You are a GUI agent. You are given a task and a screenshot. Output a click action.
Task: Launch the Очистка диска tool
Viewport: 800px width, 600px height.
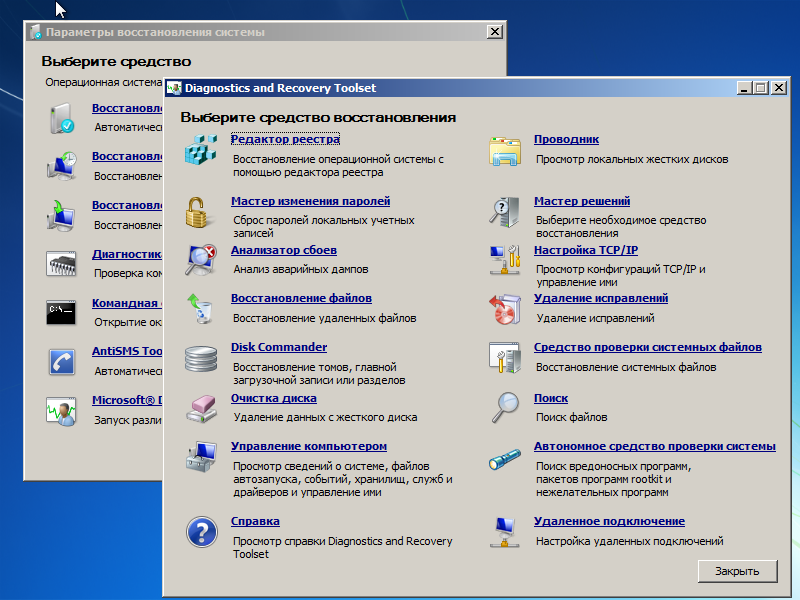click(274, 398)
